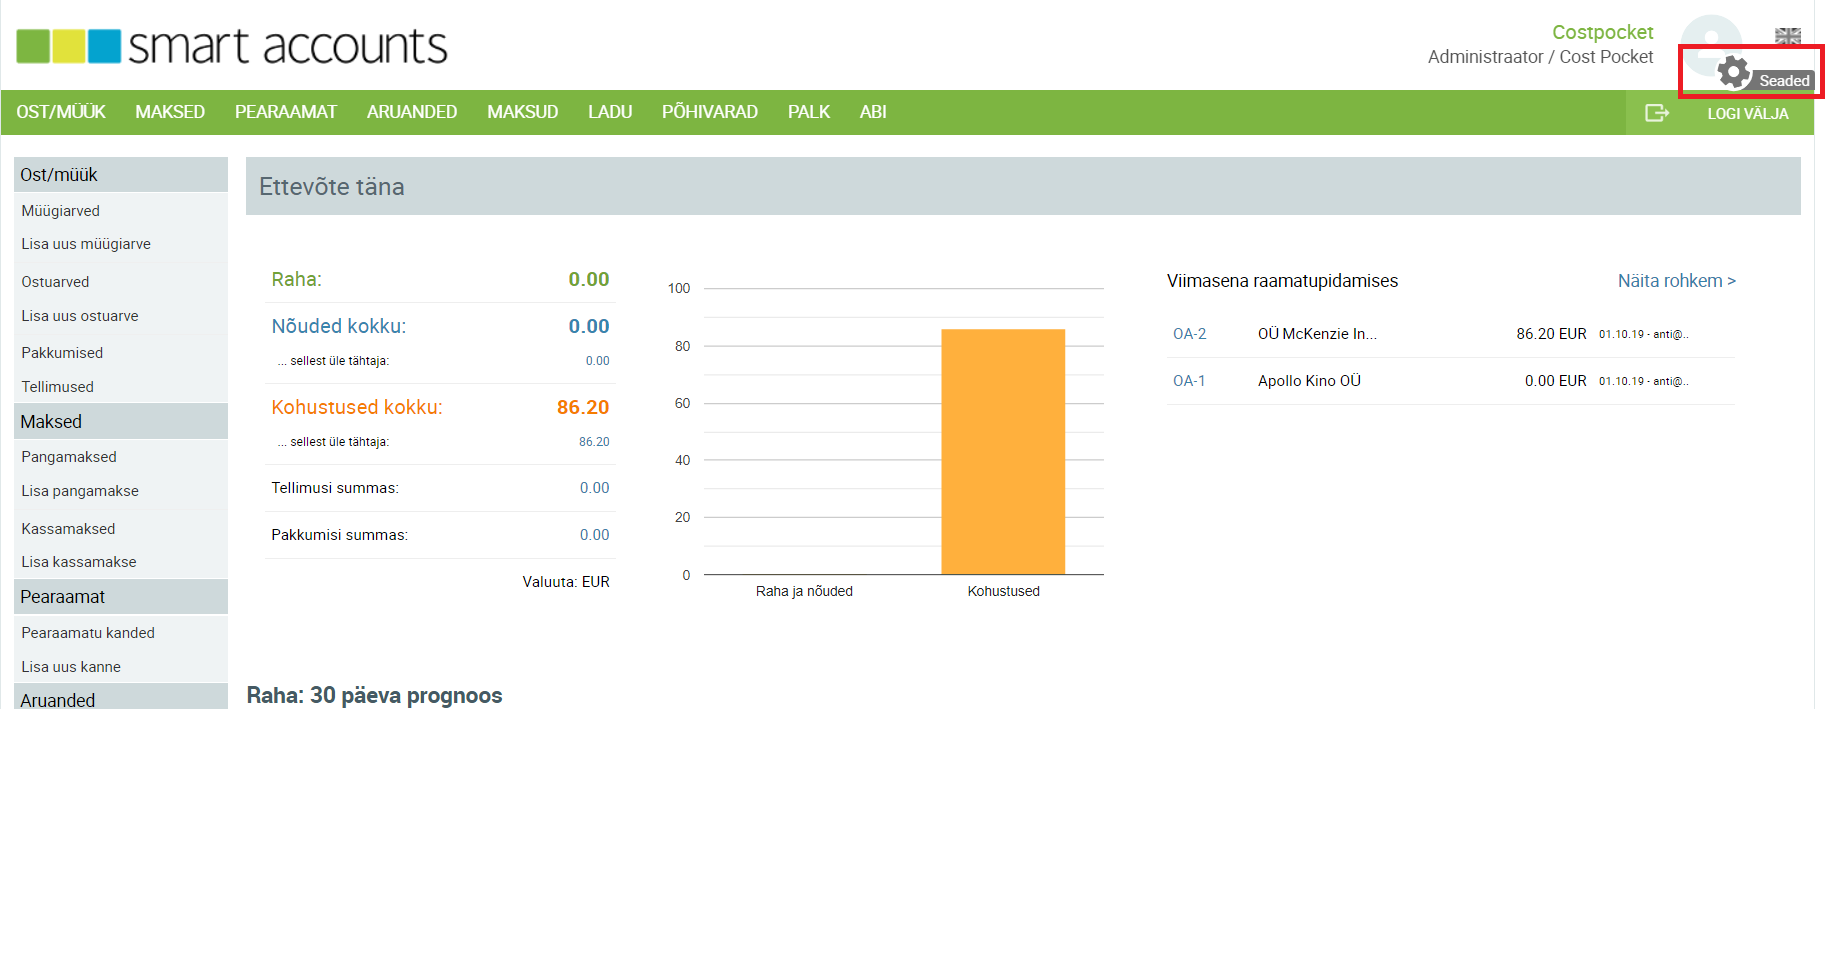Image resolution: width=1825 pixels, height=953 pixels.
Task: Open Pakkumised in the sidebar
Action: [x=62, y=353]
